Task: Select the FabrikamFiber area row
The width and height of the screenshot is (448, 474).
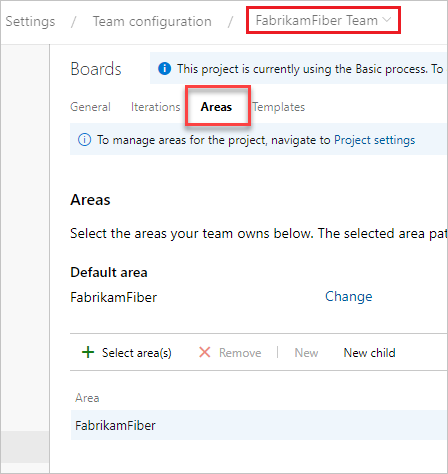Action: pos(259,425)
